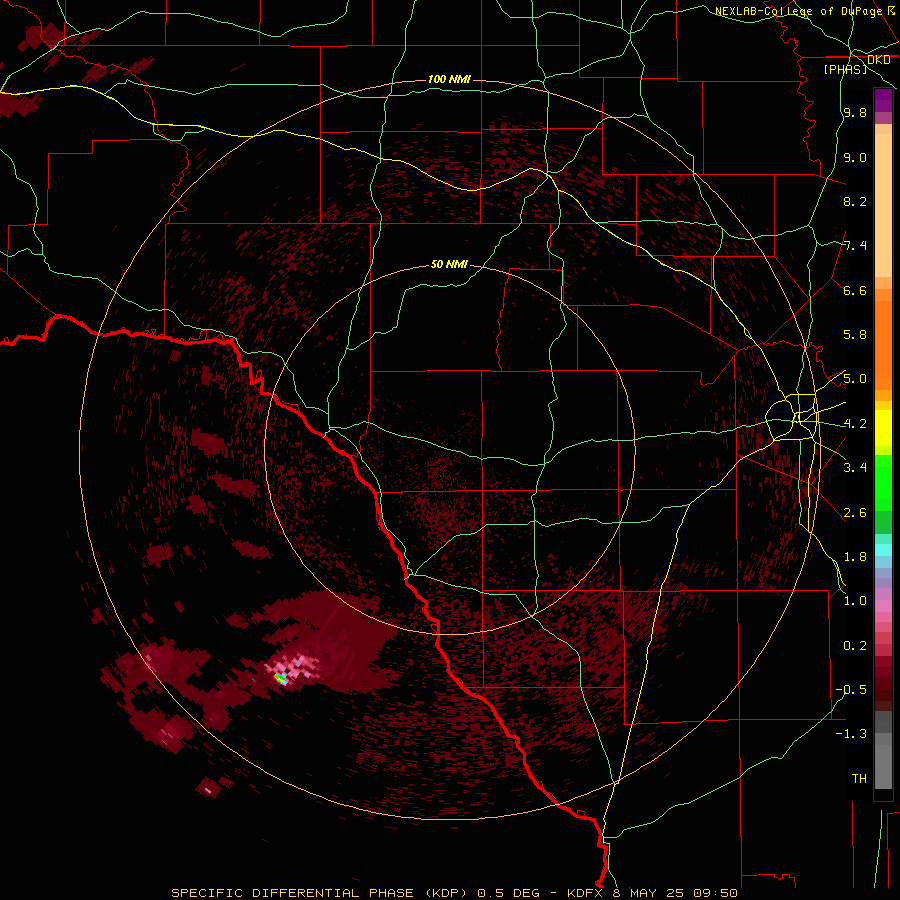Click the 2.6 scale value label

point(855,513)
